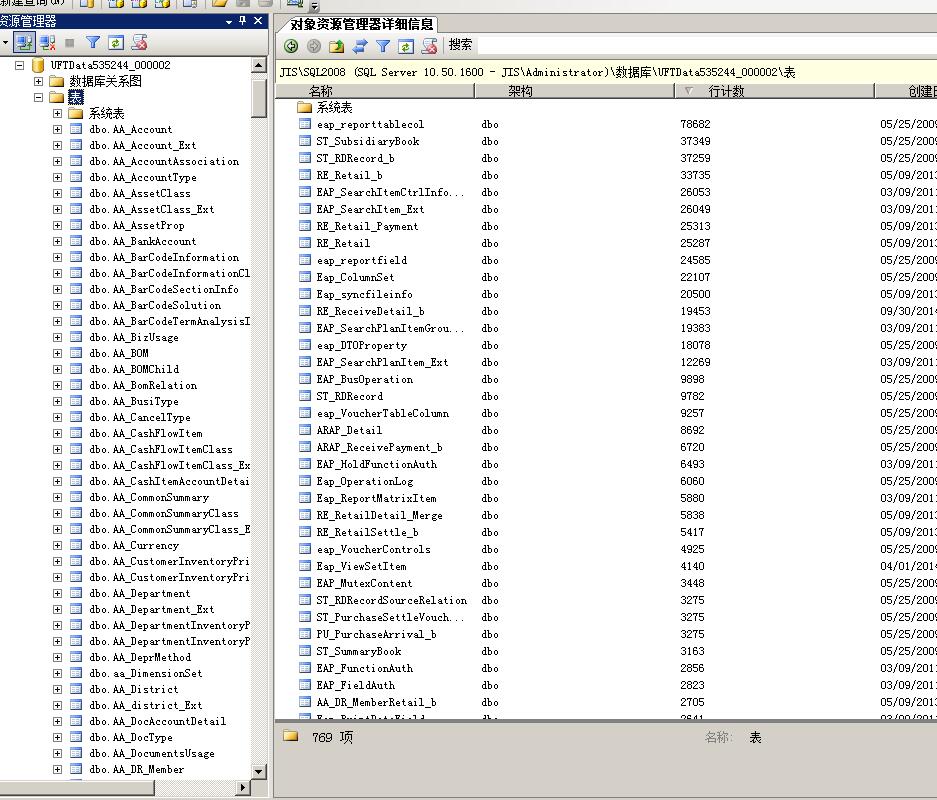Expand the 数据库关系图 node
The width and height of the screenshot is (937, 800).
pyautogui.click(x=38, y=81)
